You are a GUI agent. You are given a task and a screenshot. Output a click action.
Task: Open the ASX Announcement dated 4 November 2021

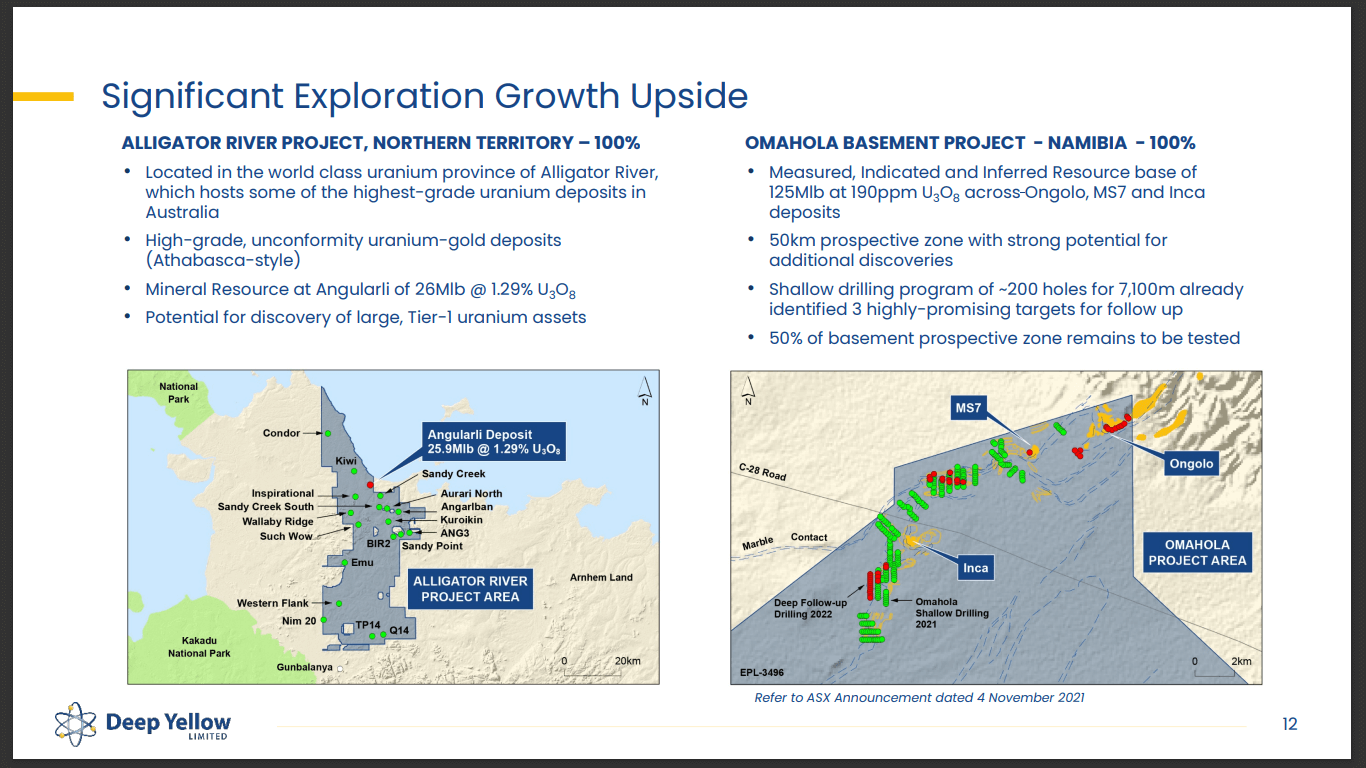[x=922, y=698]
